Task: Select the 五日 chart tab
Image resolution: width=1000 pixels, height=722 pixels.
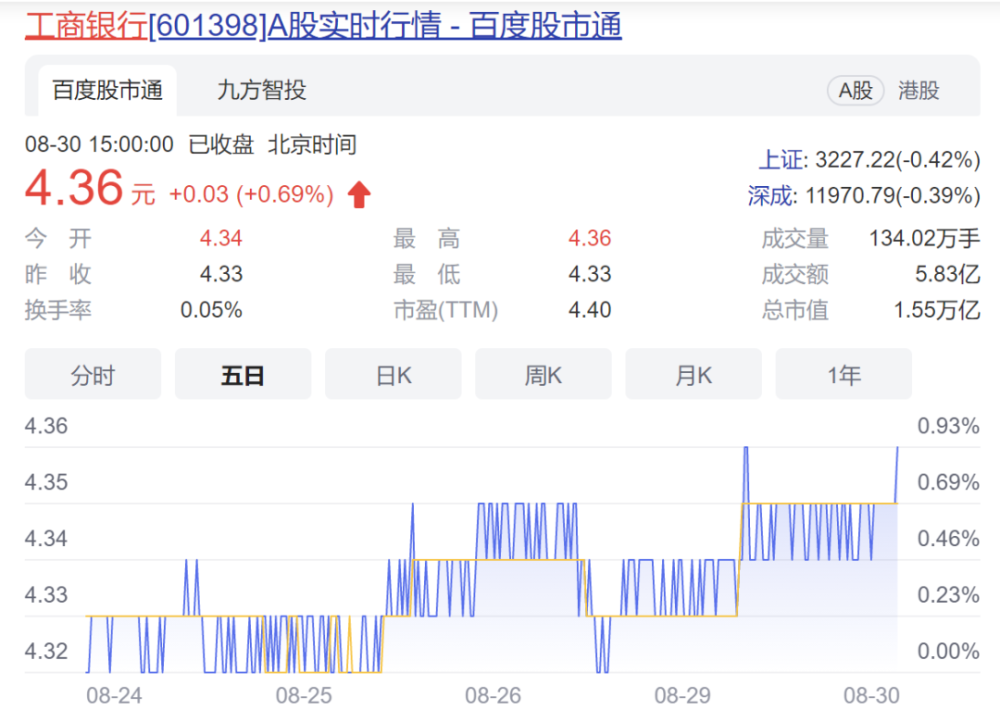Action: click(243, 374)
